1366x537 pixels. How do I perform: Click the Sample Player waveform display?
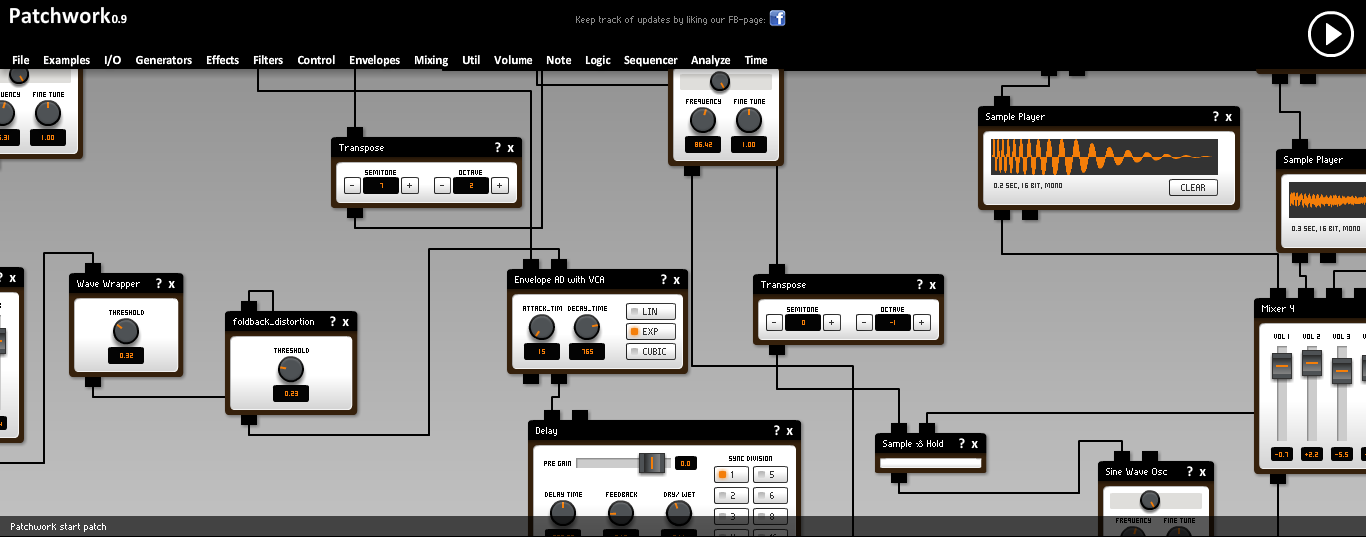pos(1104,157)
